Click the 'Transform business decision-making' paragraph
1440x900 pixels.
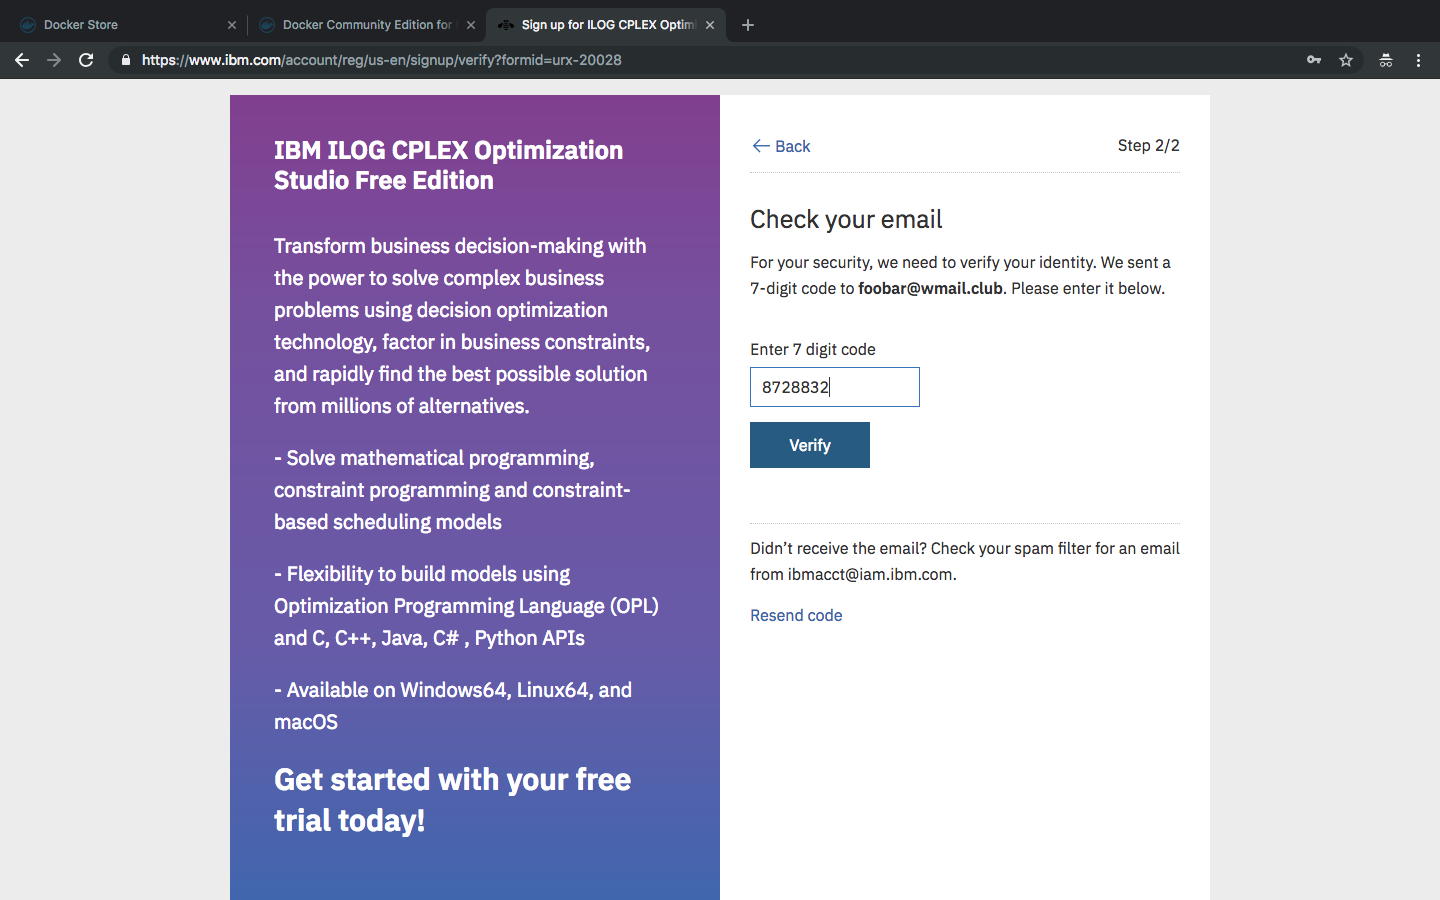click(462, 326)
